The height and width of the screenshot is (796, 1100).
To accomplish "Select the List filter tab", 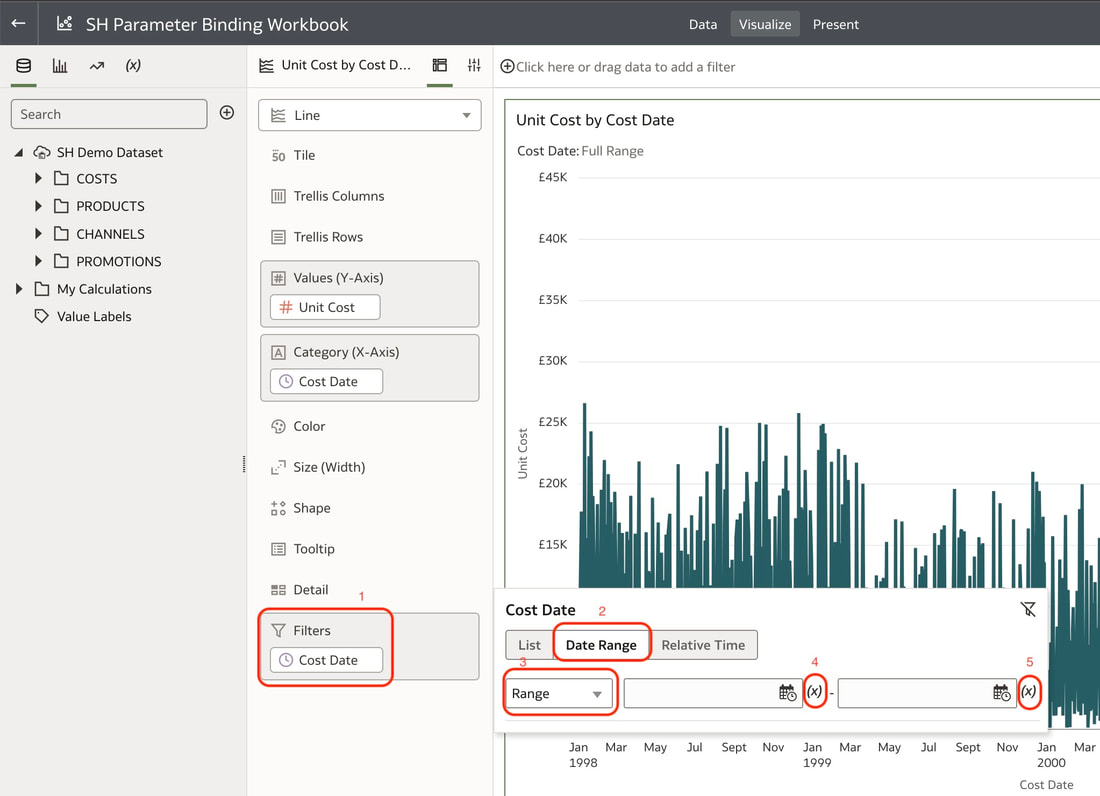I will [x=530, y=645].
